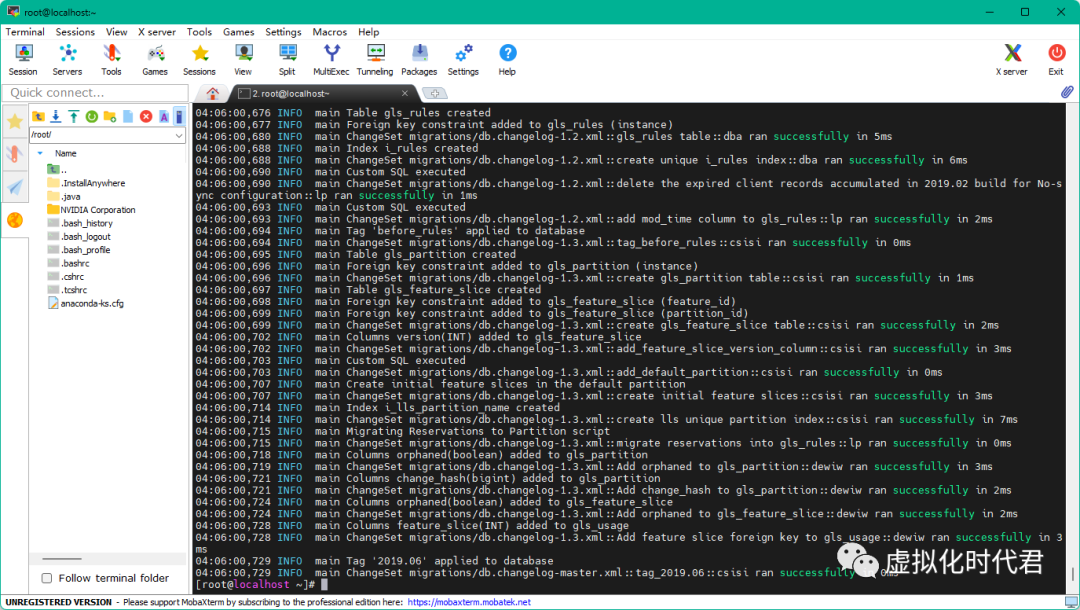This screenshot has height=610, width=1080.
Task: Switch to the home tab
Action: point(213,93)
